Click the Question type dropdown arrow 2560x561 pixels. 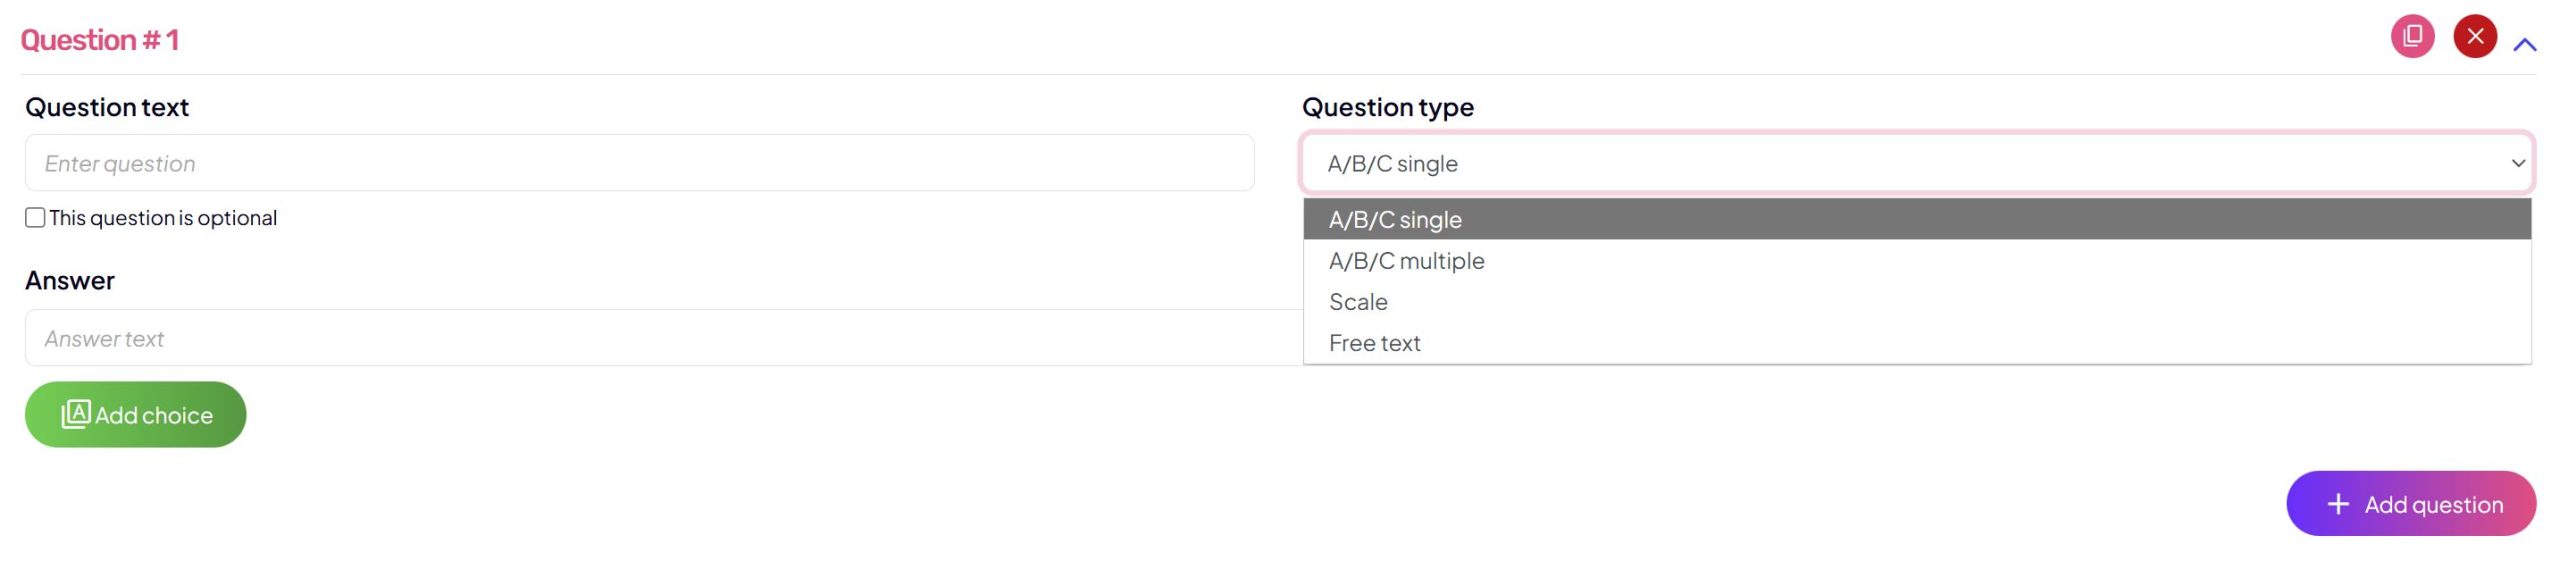pyautogui.click(x=2517, y=163)
